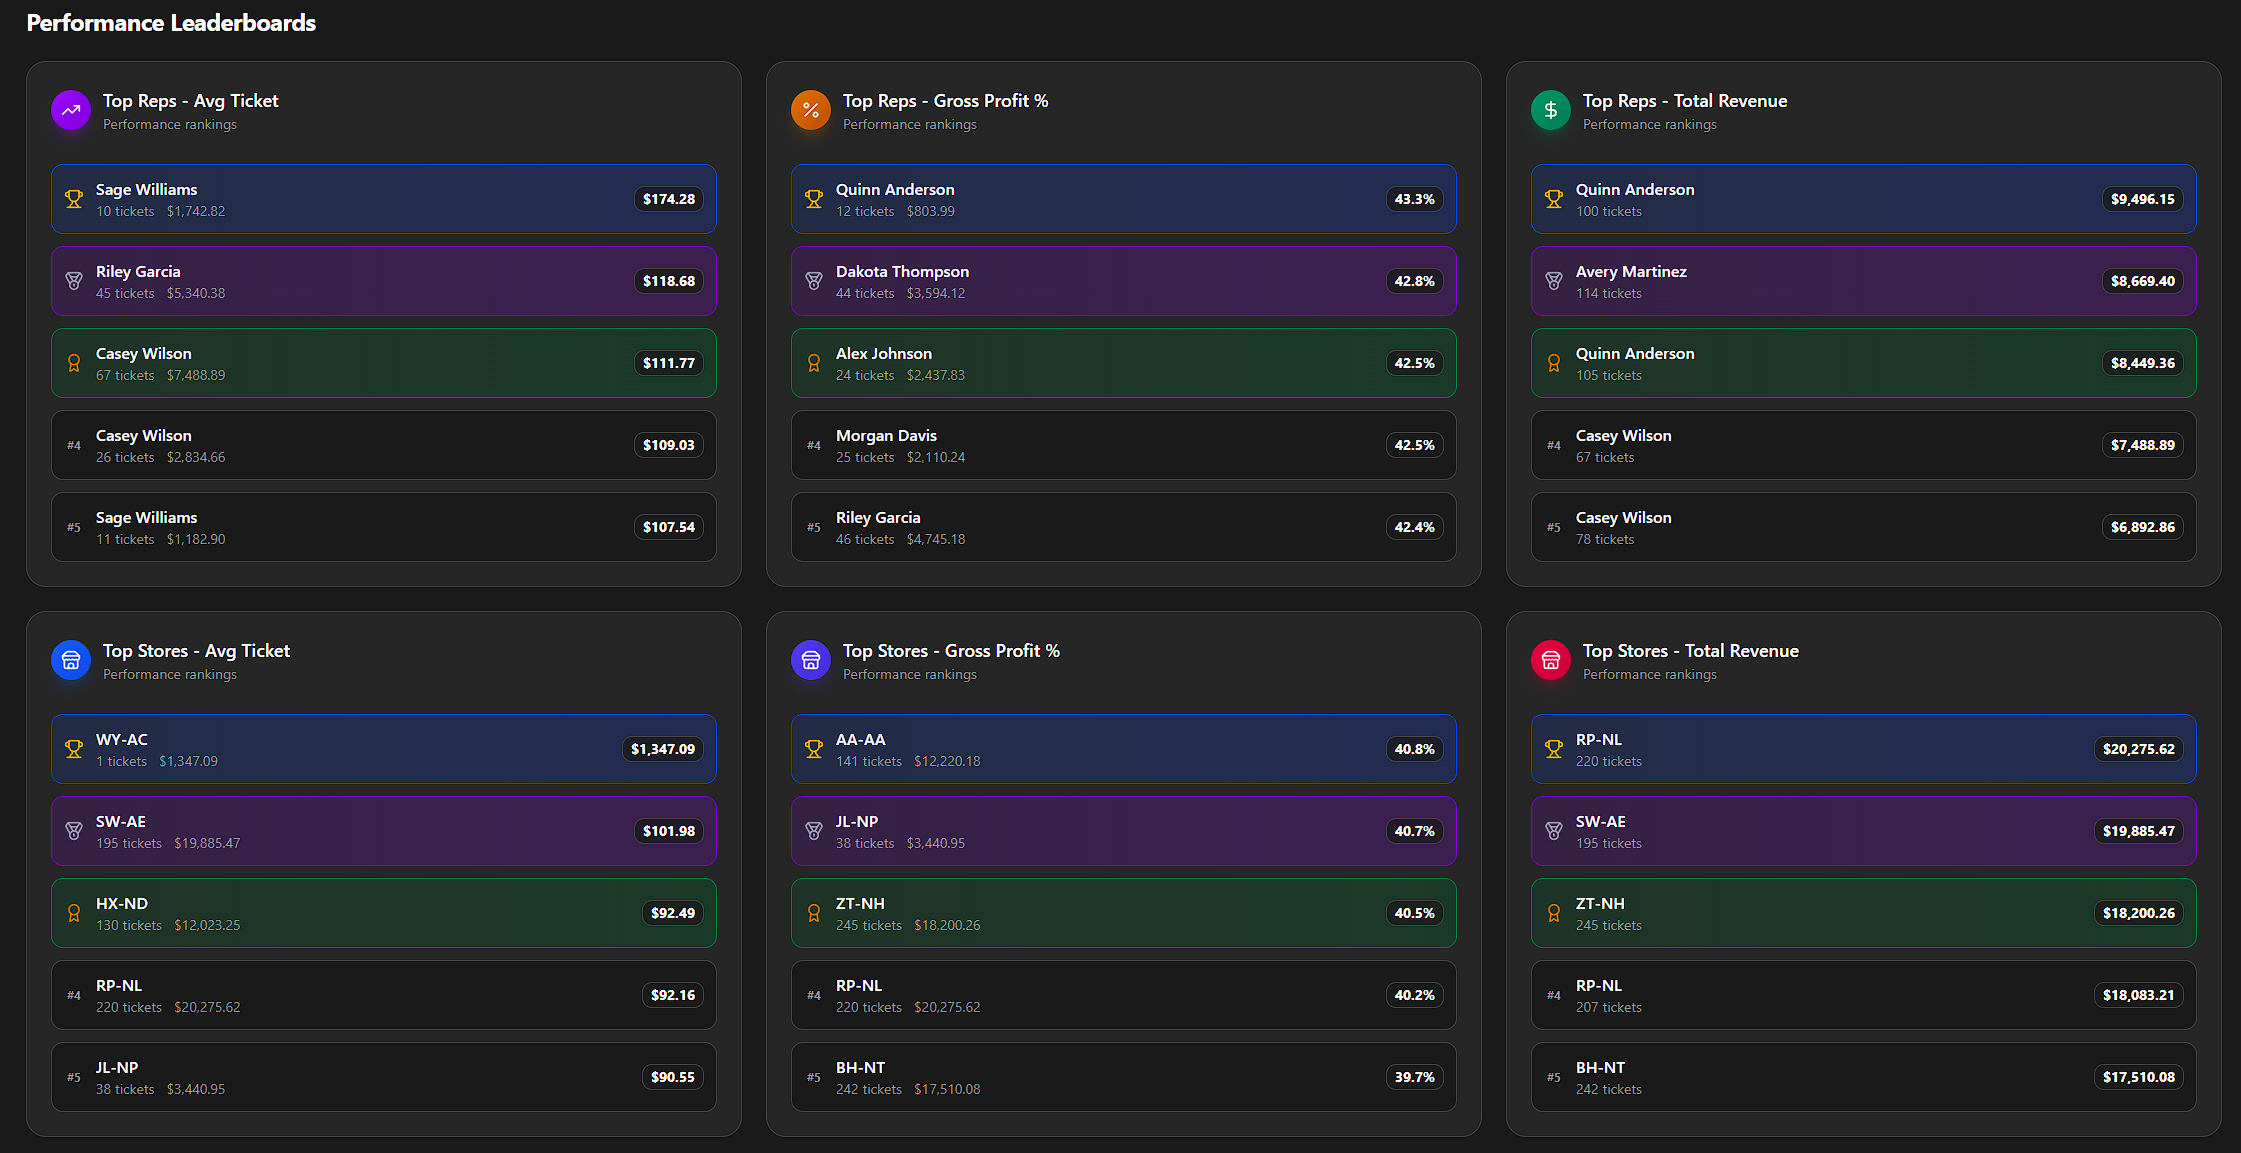Click the orange percent icon for Top Reps Gross Profit
Viewport: 2241px width, 1153px height.
811,111
